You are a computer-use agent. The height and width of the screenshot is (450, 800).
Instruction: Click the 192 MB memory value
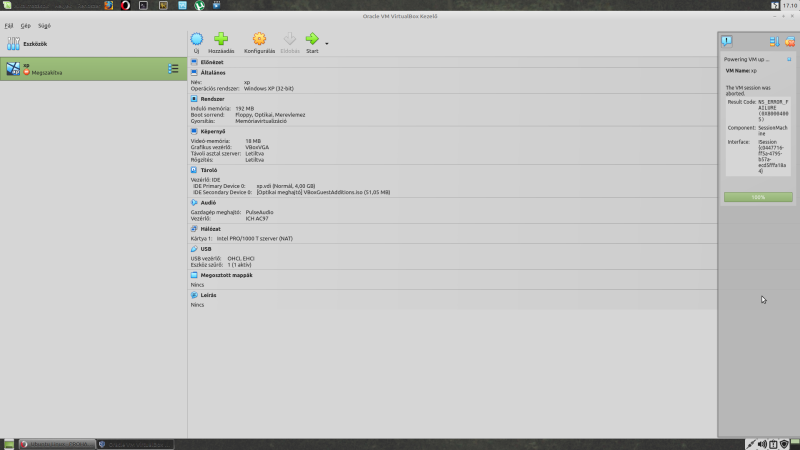point(244,109)
